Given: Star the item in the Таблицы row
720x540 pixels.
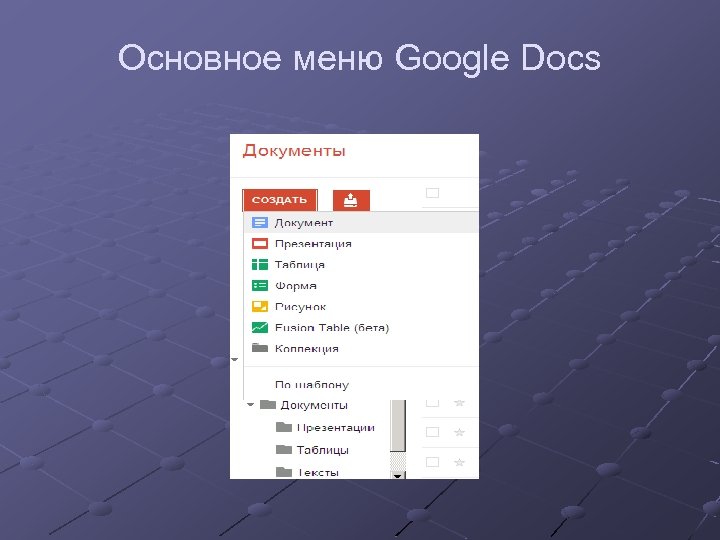Looking at the screenshot, I should click(x=459, y=462).
